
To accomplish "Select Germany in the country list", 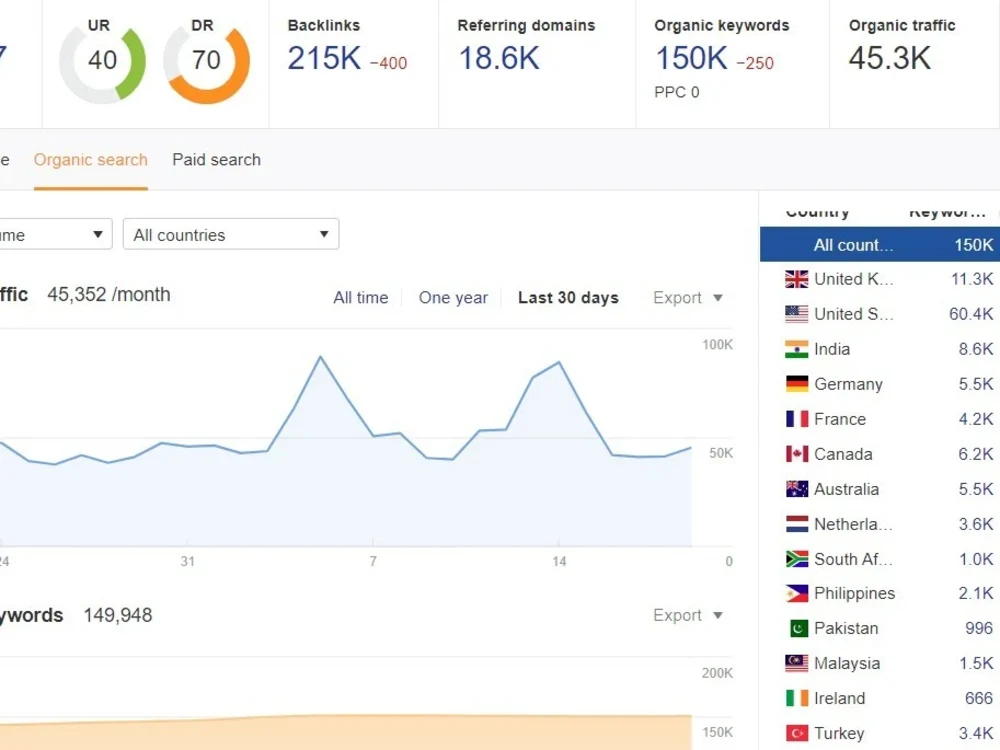I will 848,385.
